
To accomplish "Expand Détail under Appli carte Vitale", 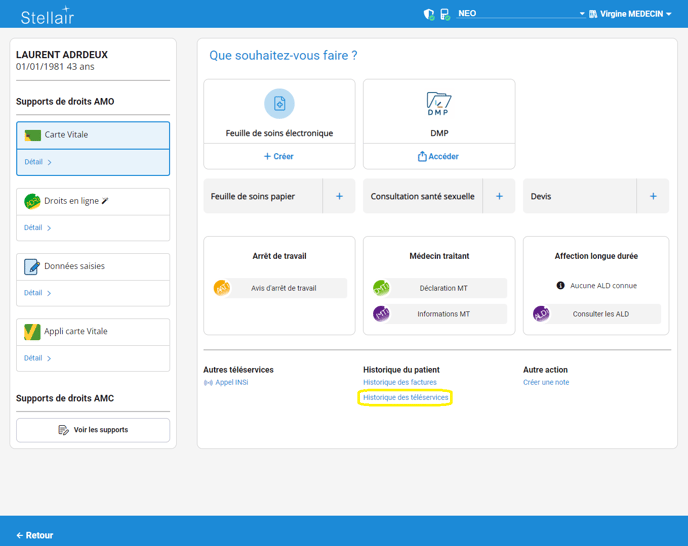I will 38,358.
